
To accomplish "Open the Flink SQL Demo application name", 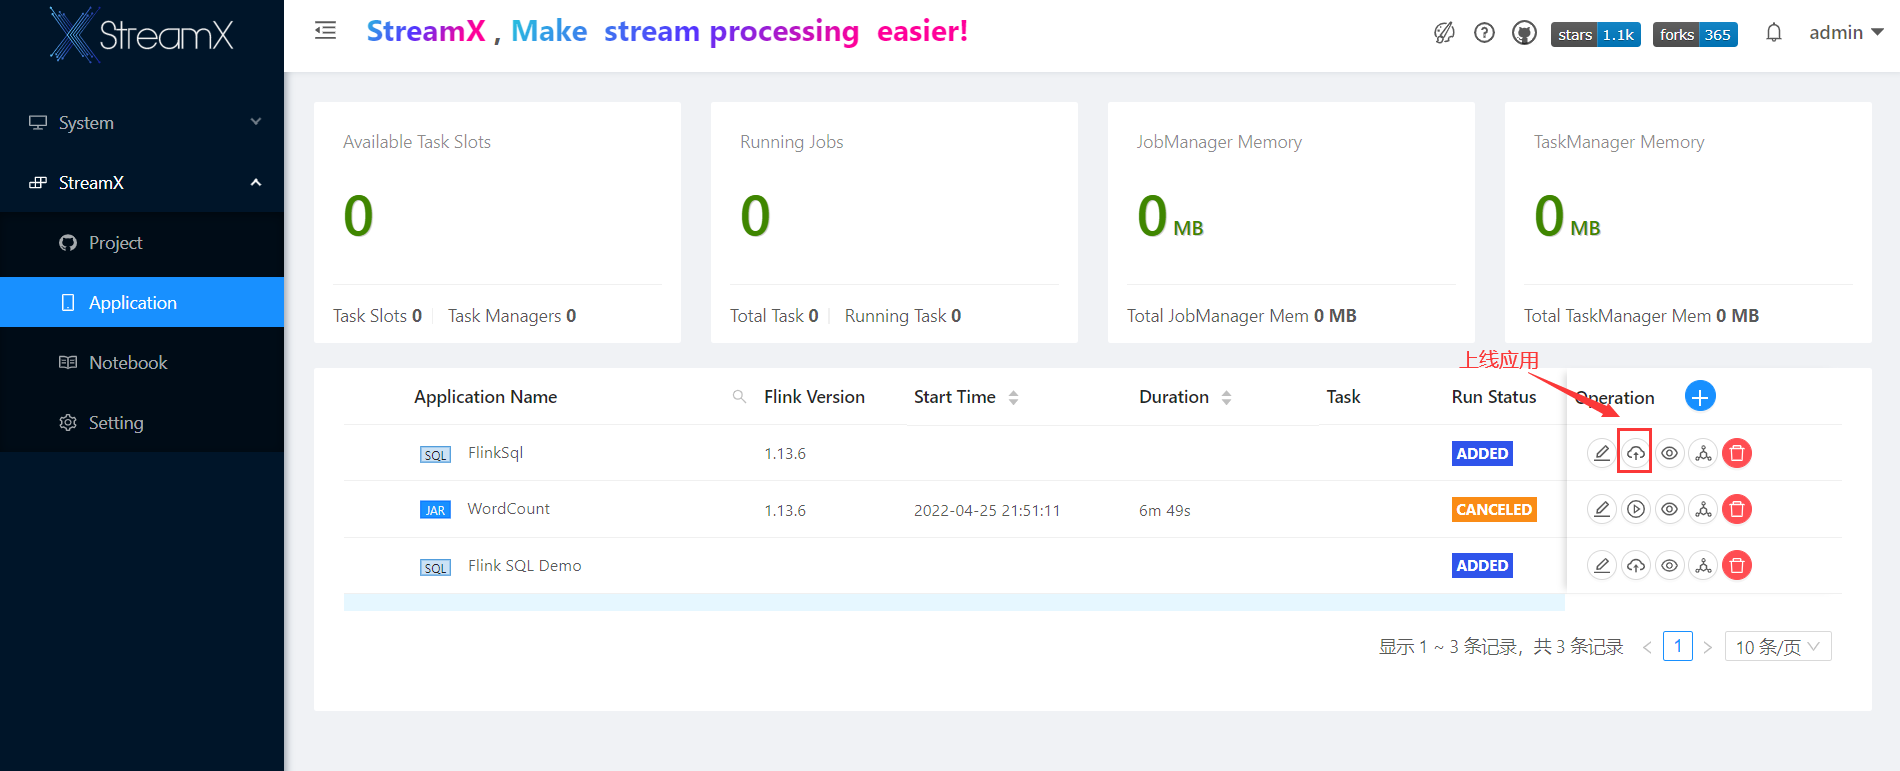I will pos(524,565).
